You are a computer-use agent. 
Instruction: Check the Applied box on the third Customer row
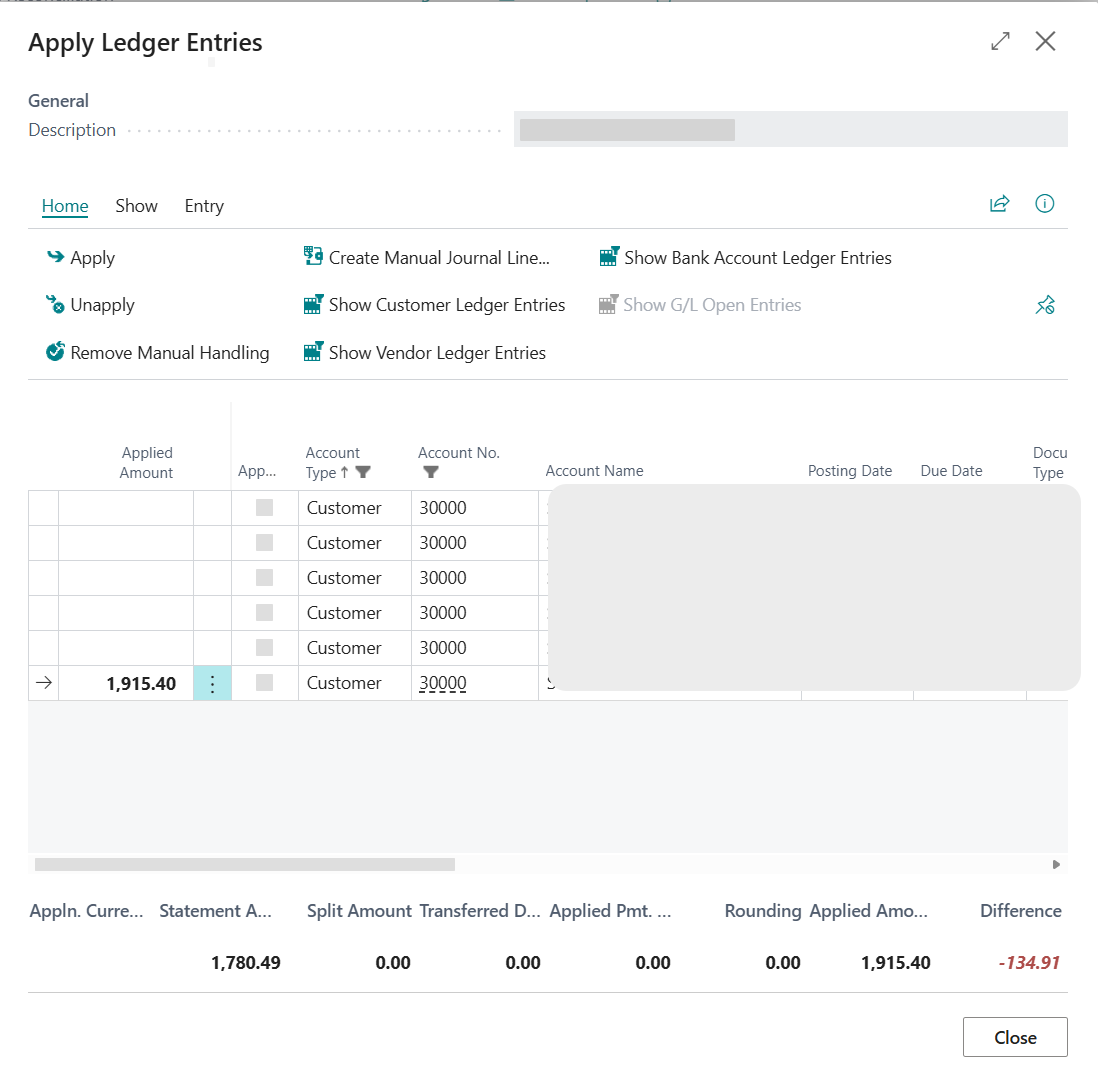point(264,577)
